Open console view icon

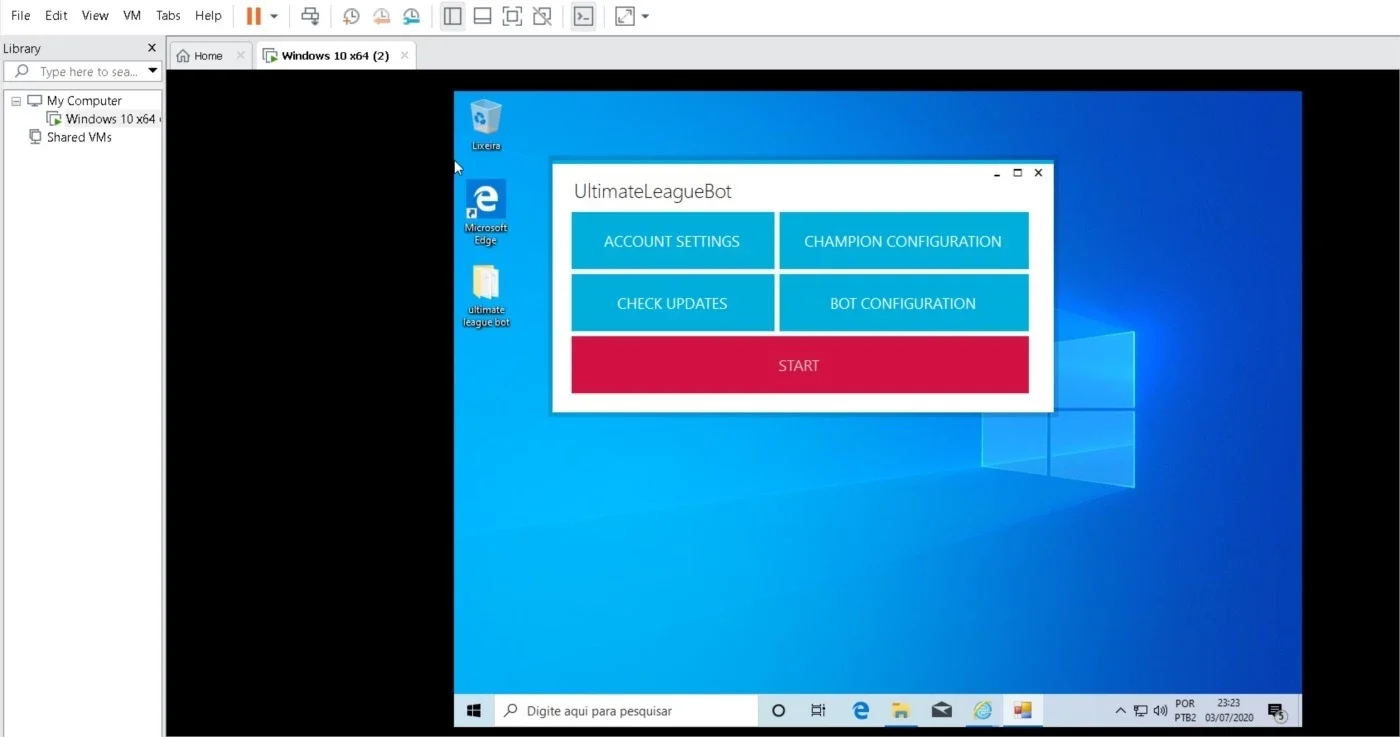[x=583, y=16]
